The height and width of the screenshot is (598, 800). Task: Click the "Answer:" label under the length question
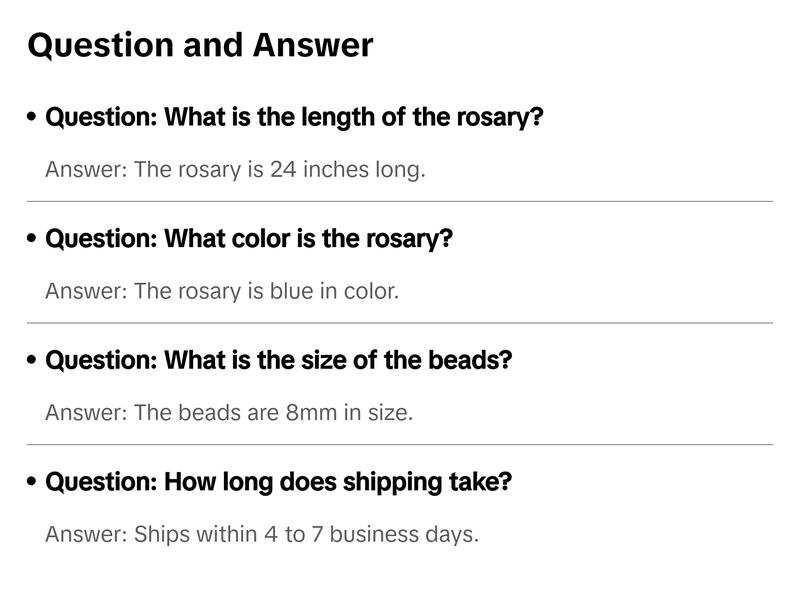86,169
